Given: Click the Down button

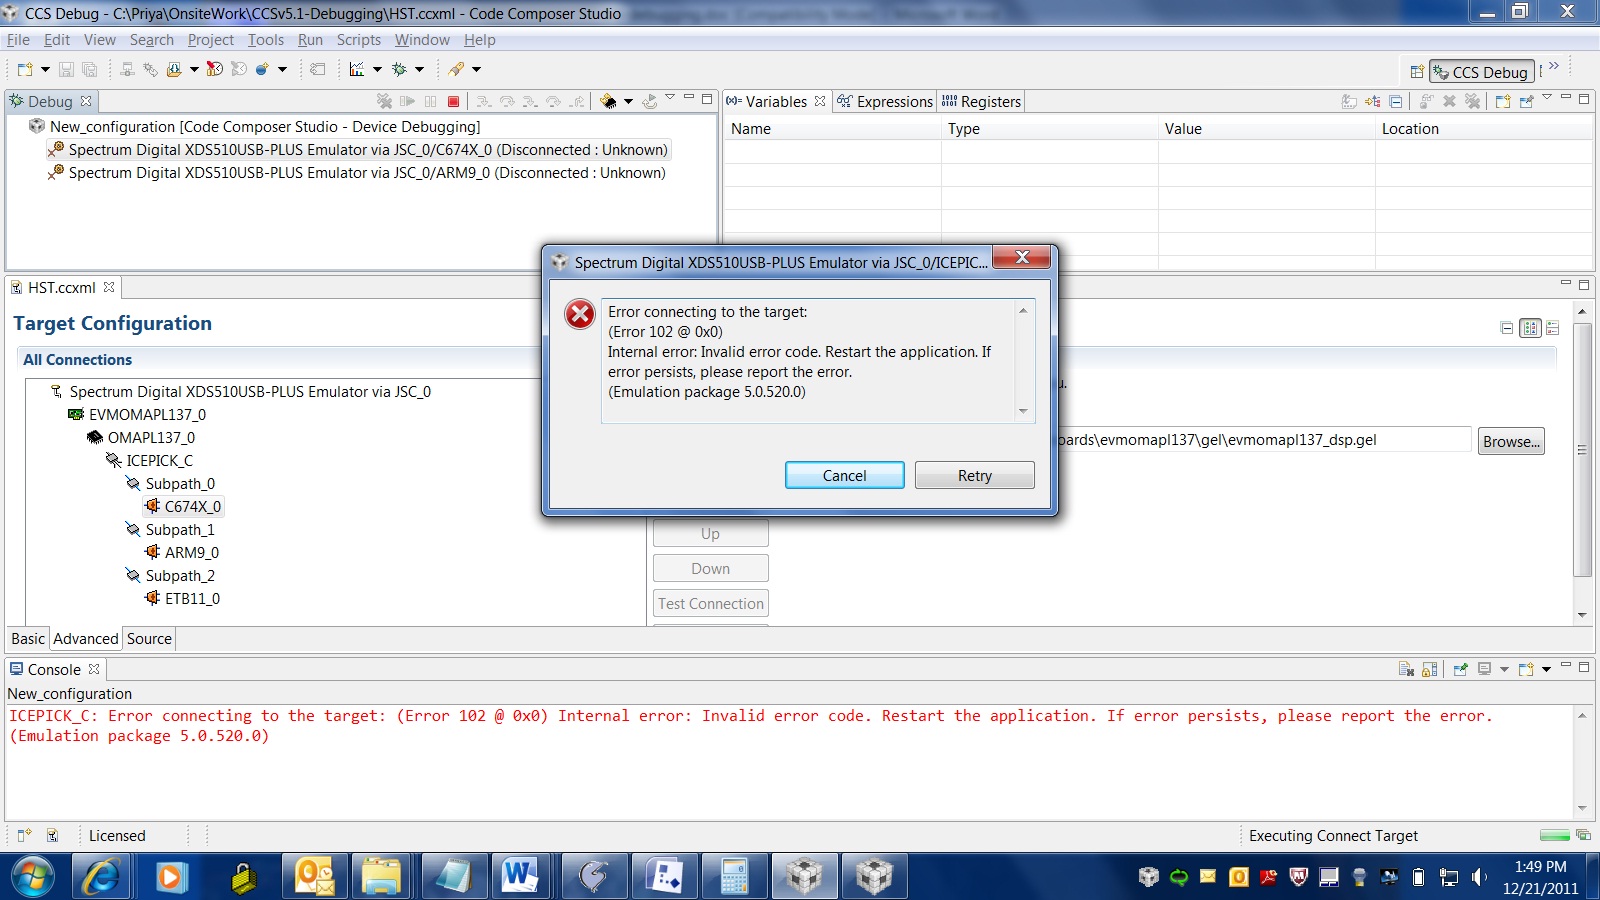Looking at the screenshot, I should (711, 569).
